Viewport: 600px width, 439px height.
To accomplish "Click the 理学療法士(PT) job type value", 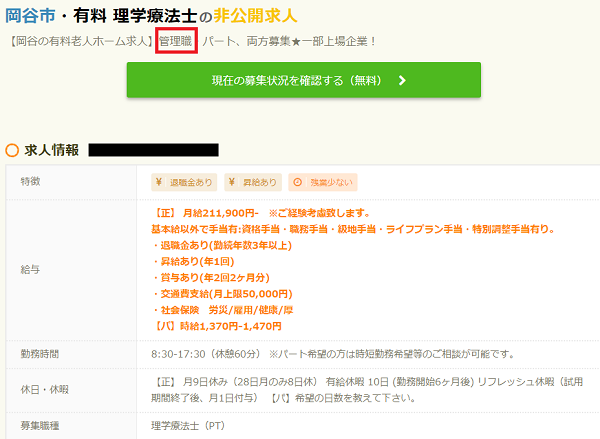I will pyautogui.click(x=188, y=426).
